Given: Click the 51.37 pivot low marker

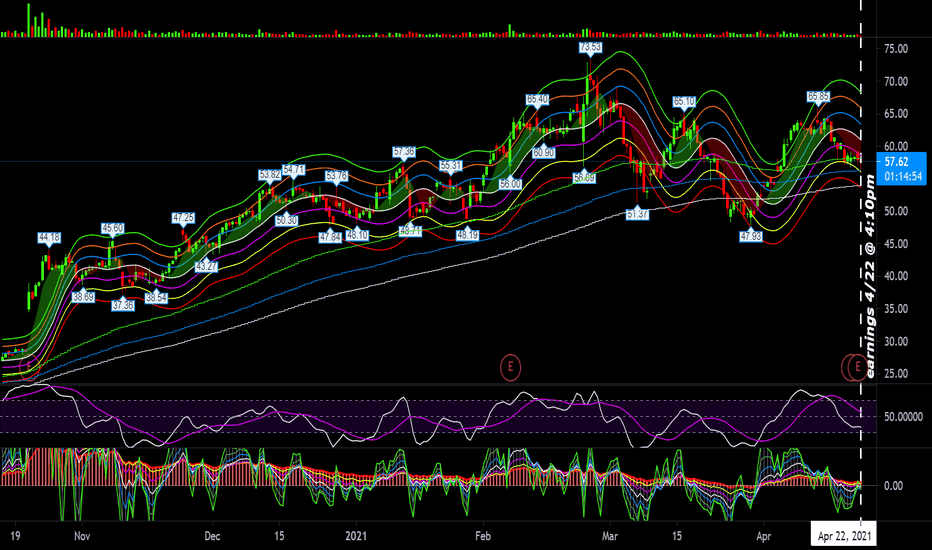Looking at the screenshot, I should 637,214.
